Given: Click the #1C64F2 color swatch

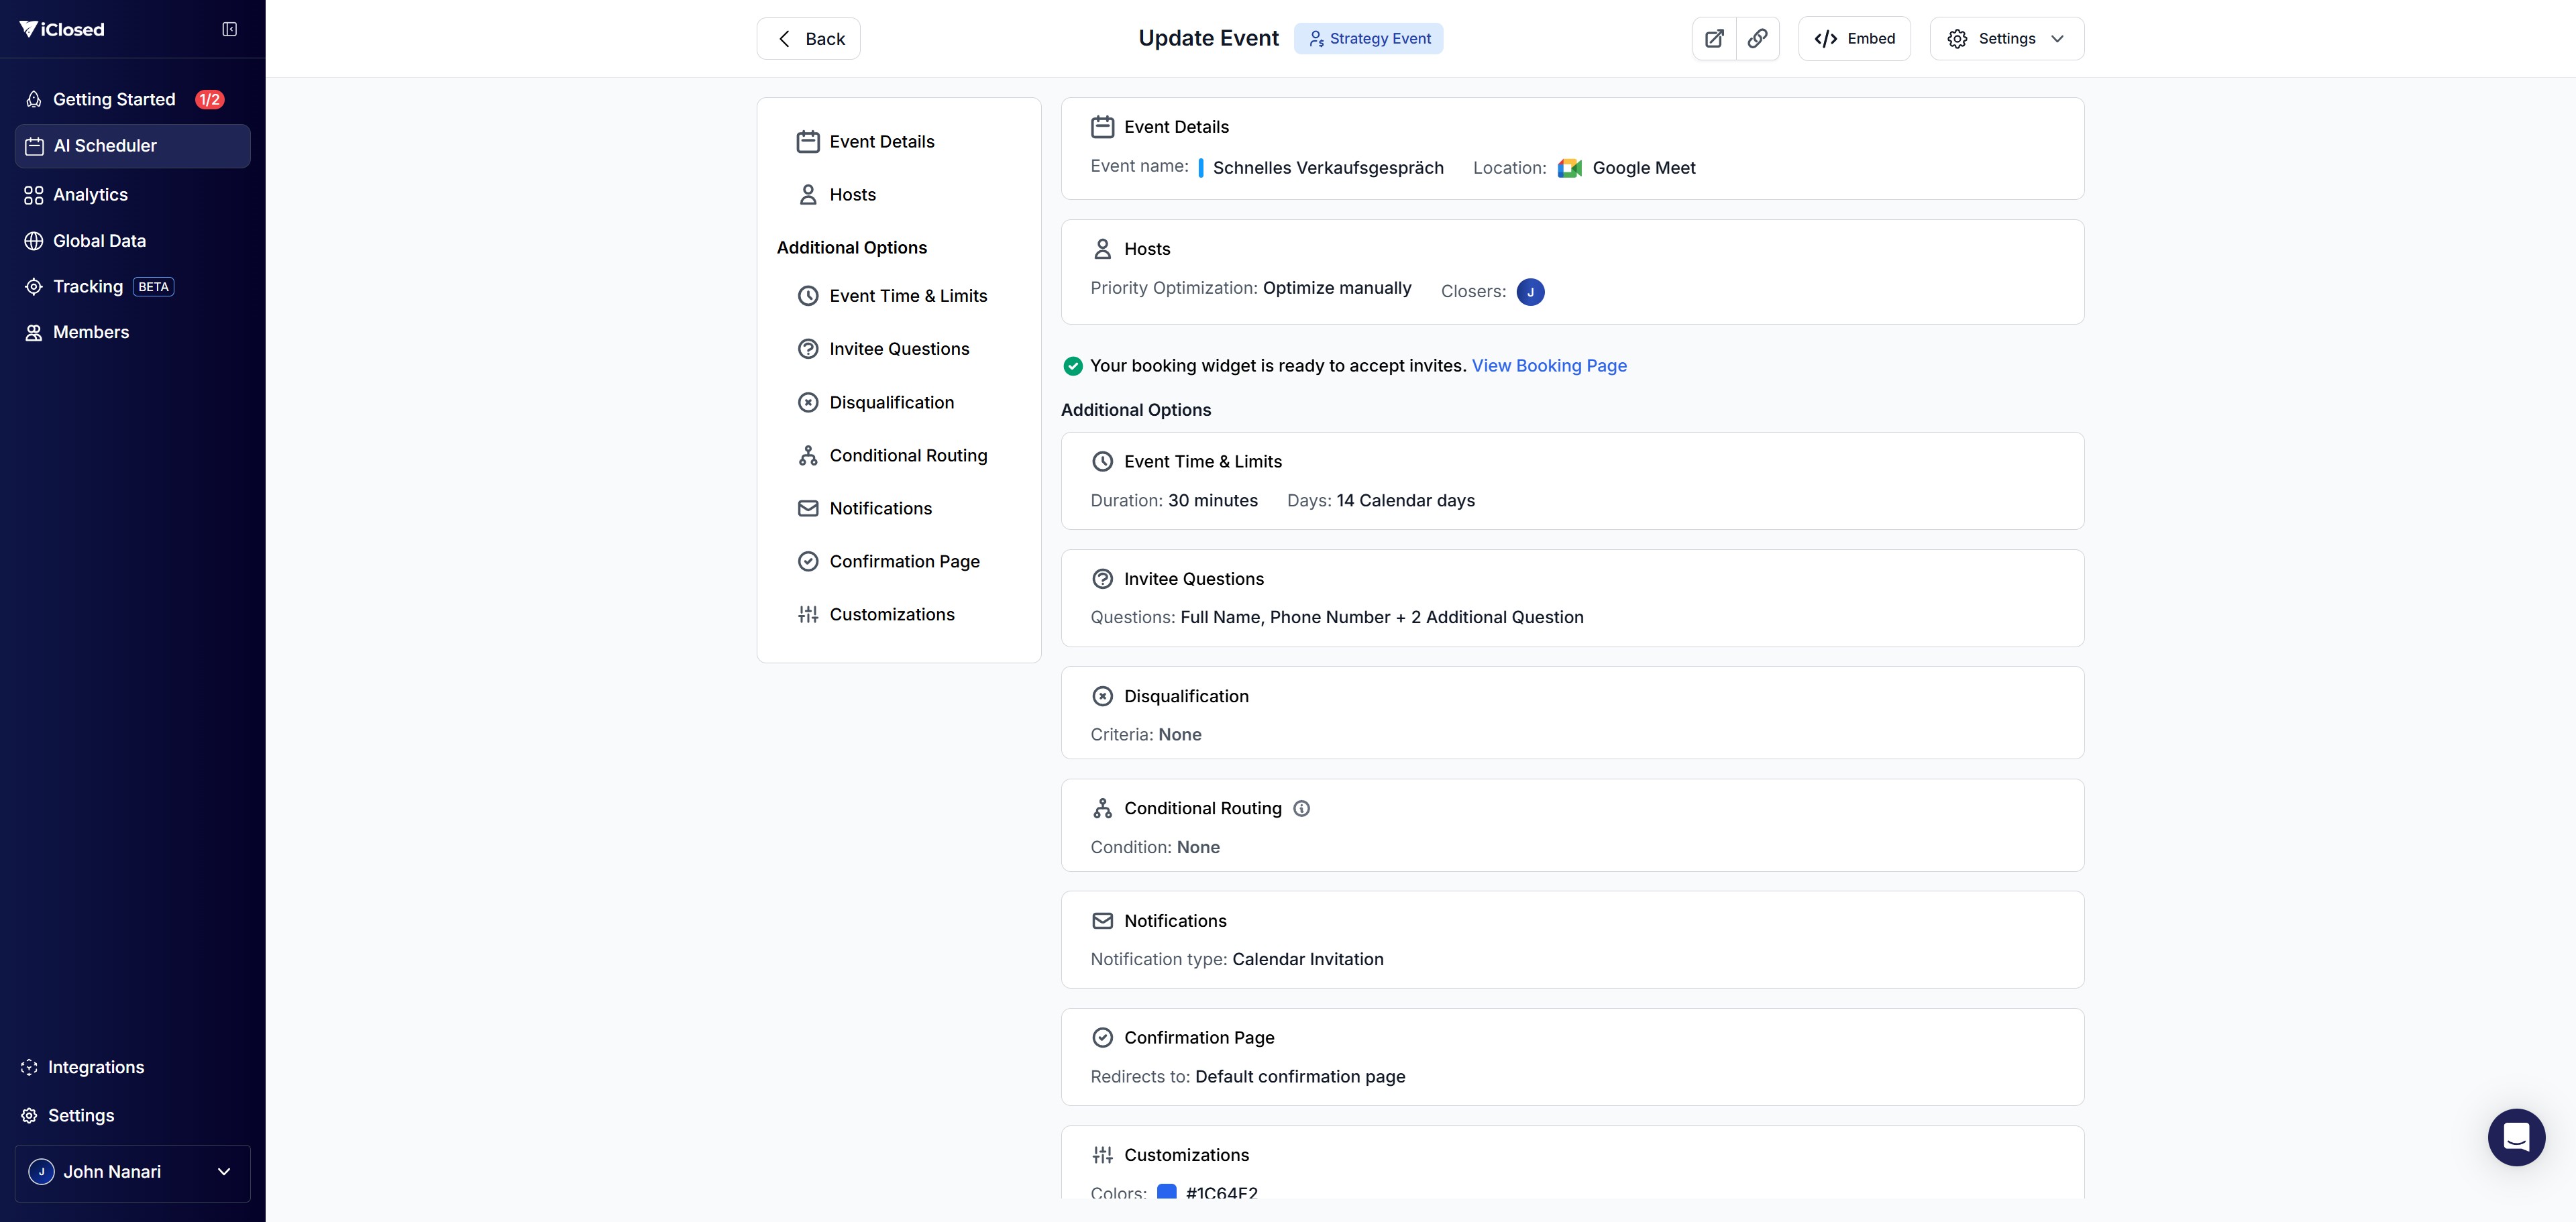Looking at the screenshot, I should pos(1166,1191).
